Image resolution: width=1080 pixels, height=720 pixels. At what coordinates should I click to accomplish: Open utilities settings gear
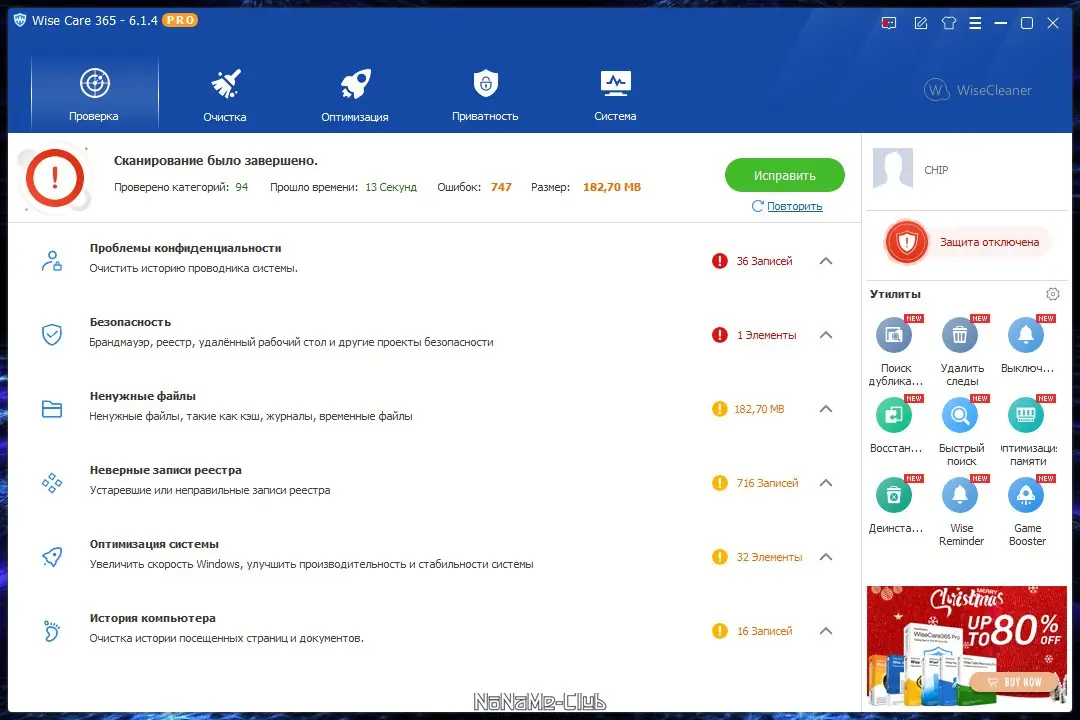(x=1052, y=294)
